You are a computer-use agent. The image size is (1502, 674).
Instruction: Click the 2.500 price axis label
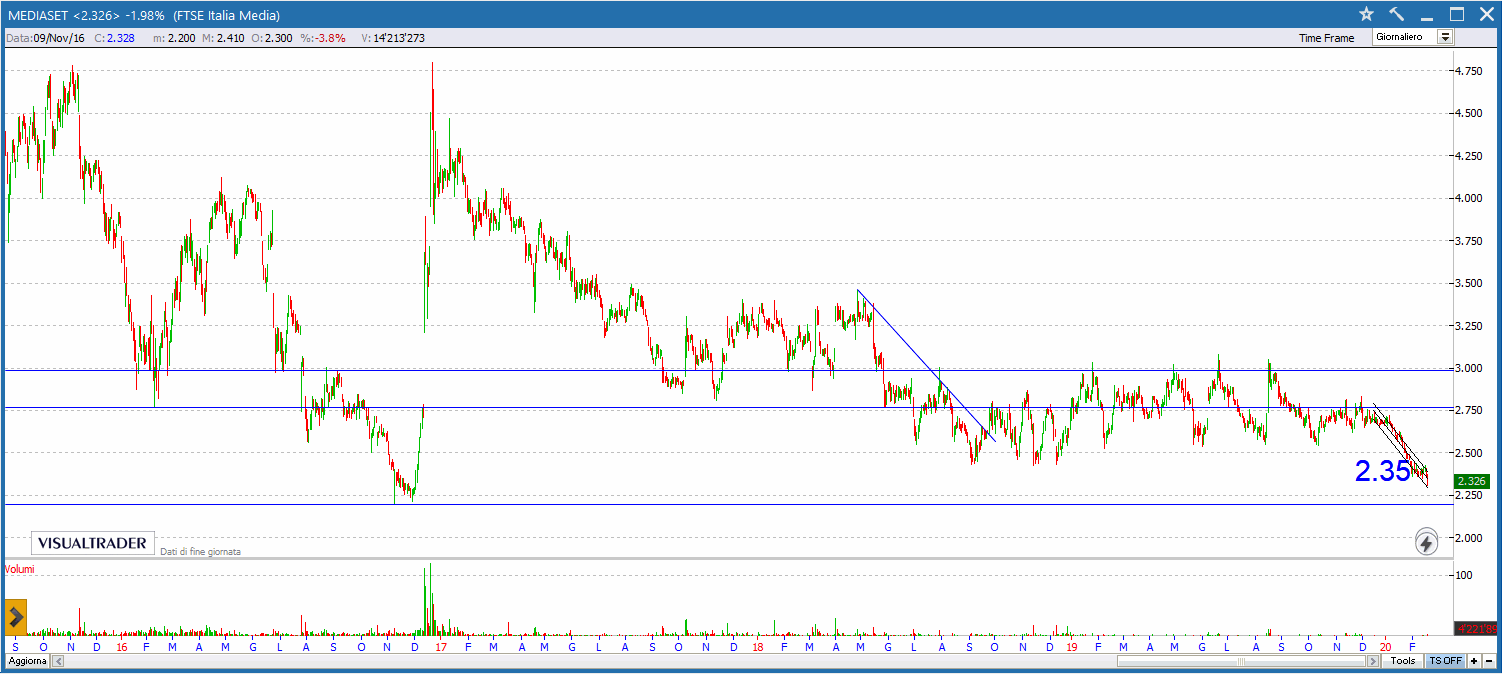(1469, 453)
